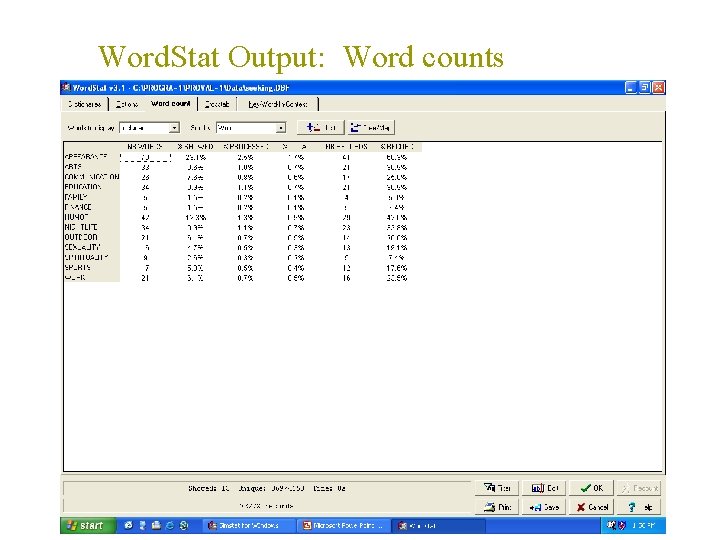Viewport: 720px width, 540px height.
Task: Click the WordStat icon in the title bar
Action: [66, 87]
